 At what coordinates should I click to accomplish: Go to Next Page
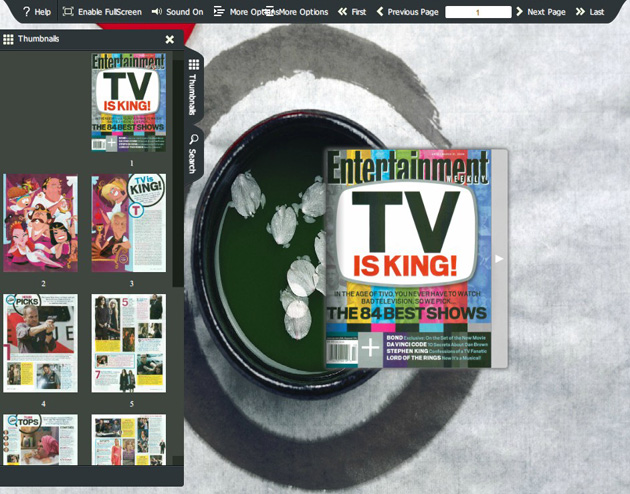pyautogui.click(x=541, y=12)
